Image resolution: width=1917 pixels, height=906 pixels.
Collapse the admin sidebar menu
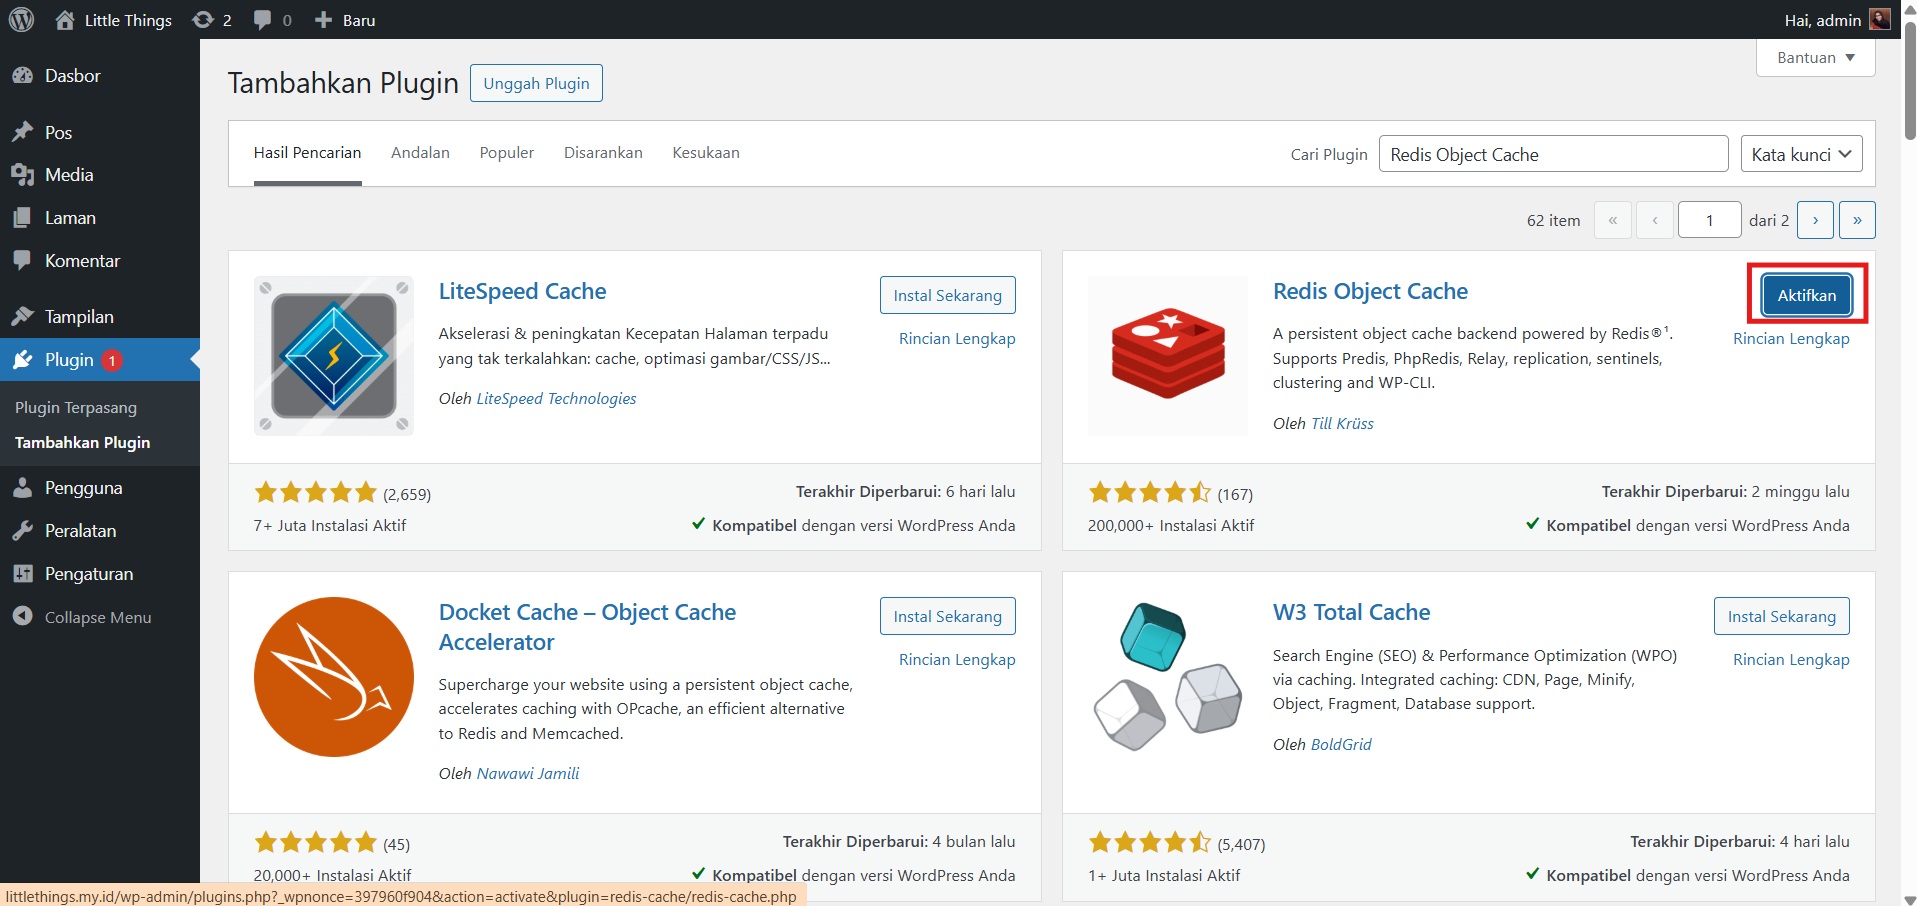tap(24, 616)
